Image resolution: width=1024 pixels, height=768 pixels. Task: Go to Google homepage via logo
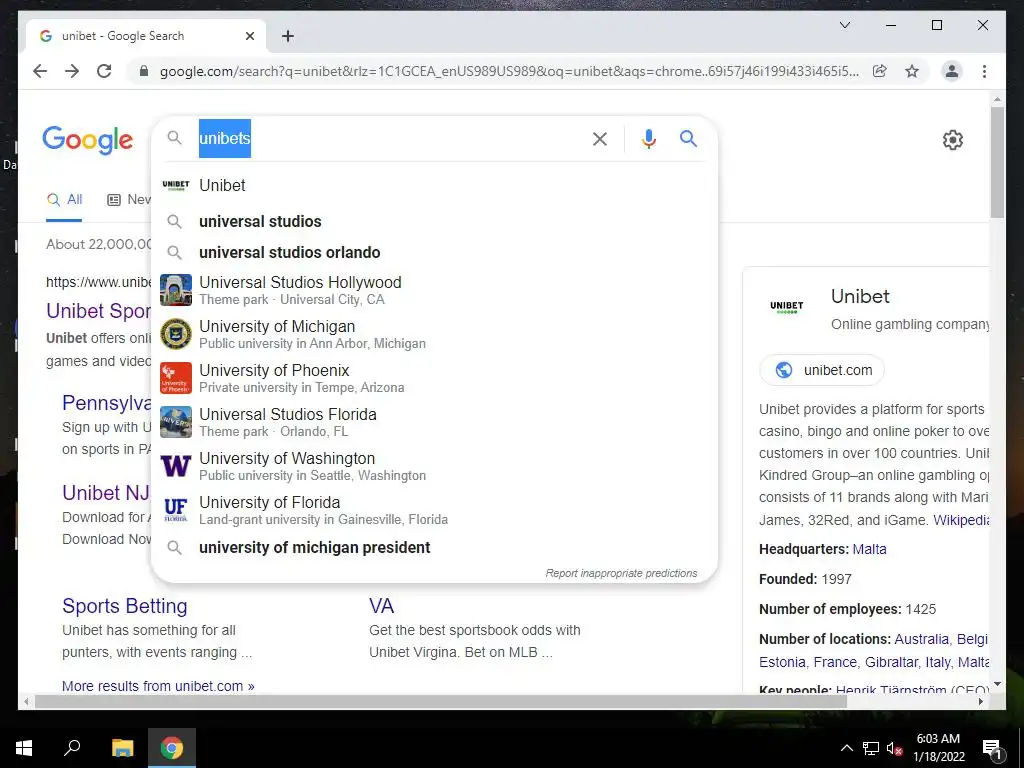88,140
